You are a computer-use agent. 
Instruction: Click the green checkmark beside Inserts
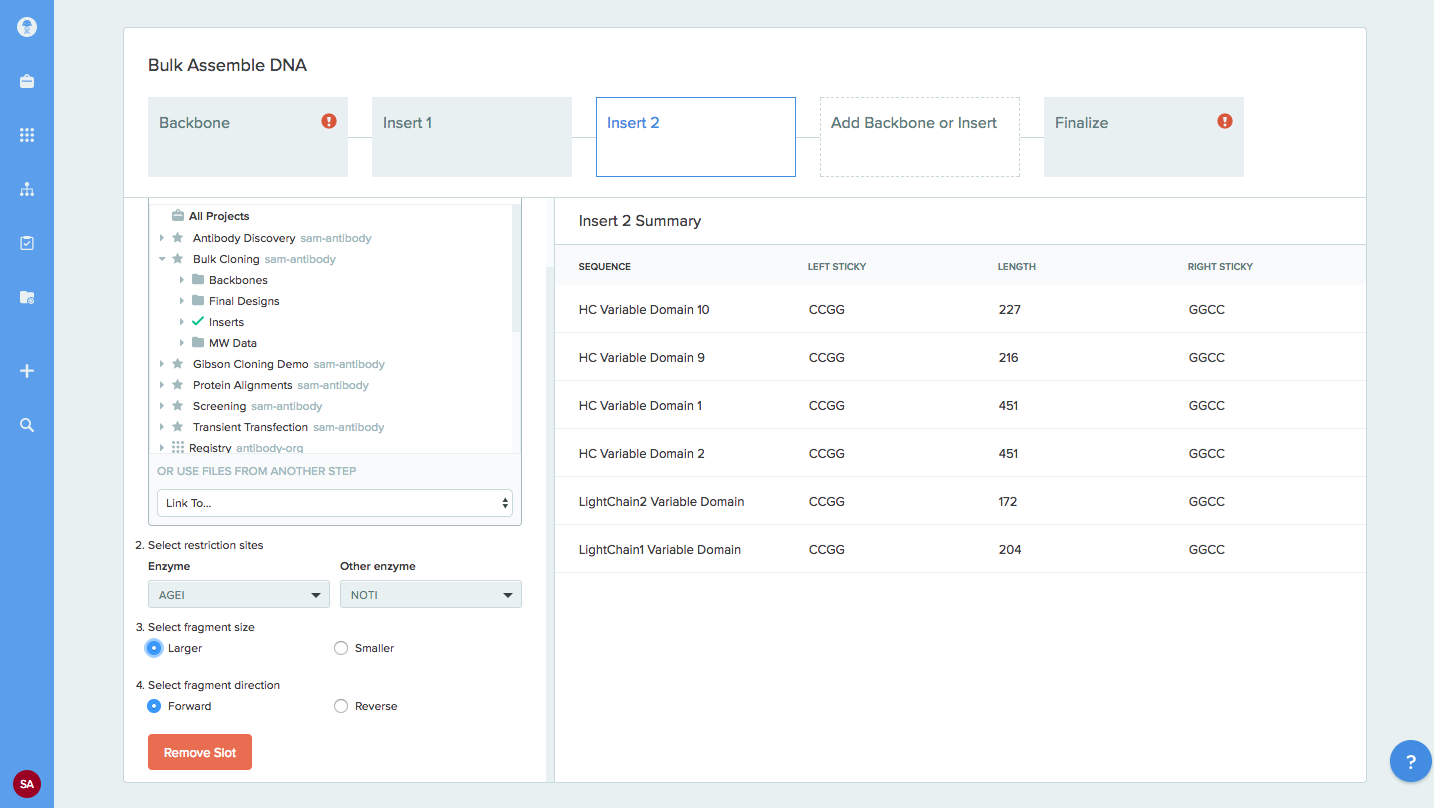tap(197, 322)
